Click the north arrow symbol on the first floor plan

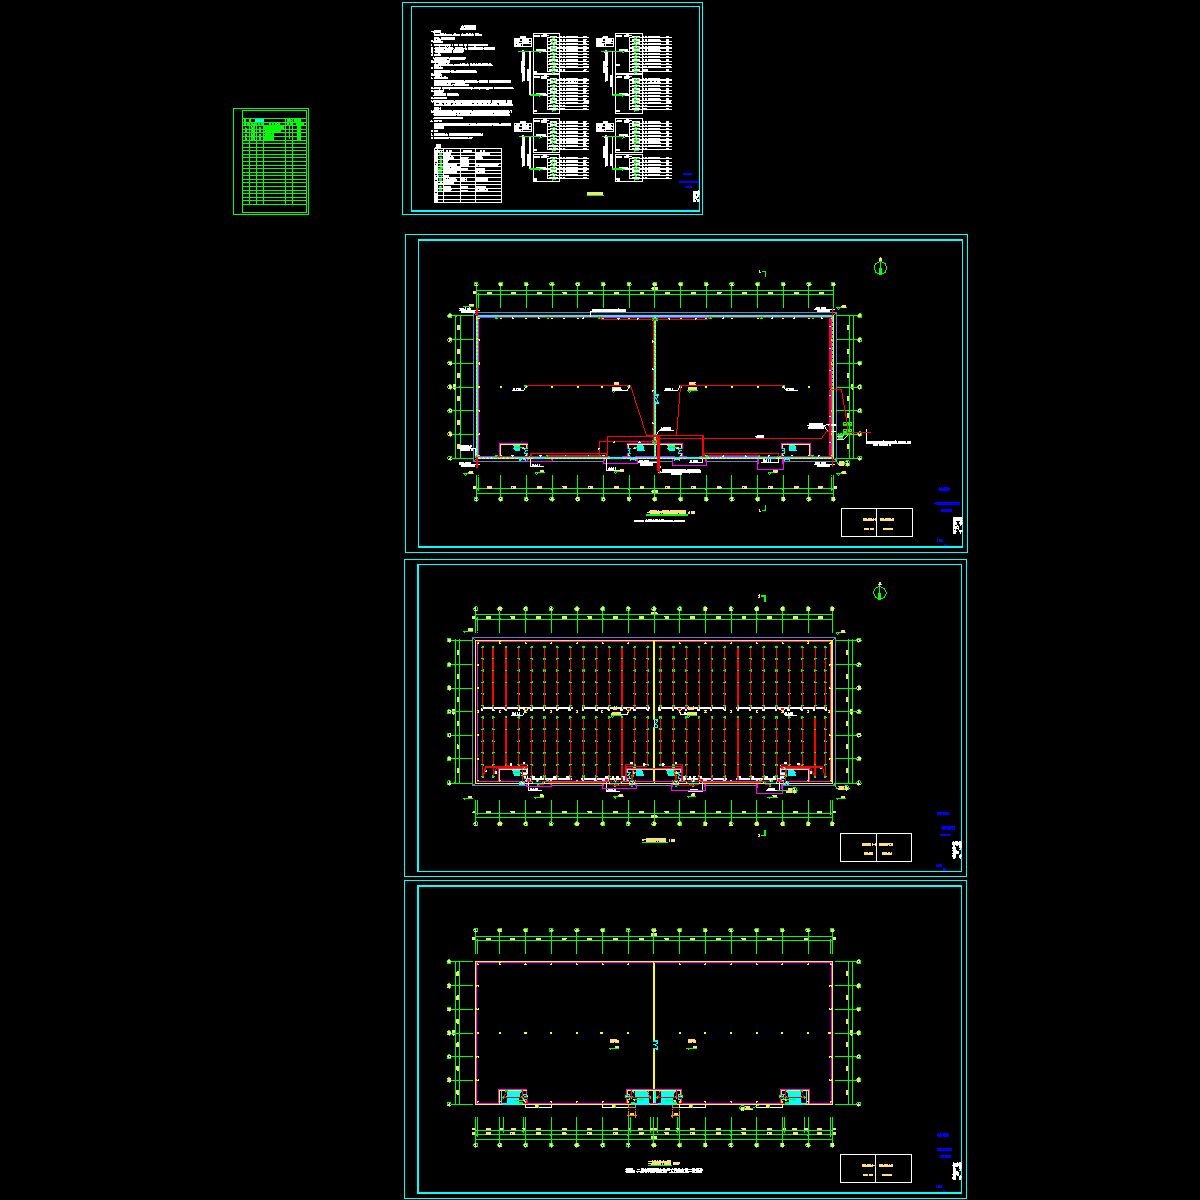pos(880,266)
